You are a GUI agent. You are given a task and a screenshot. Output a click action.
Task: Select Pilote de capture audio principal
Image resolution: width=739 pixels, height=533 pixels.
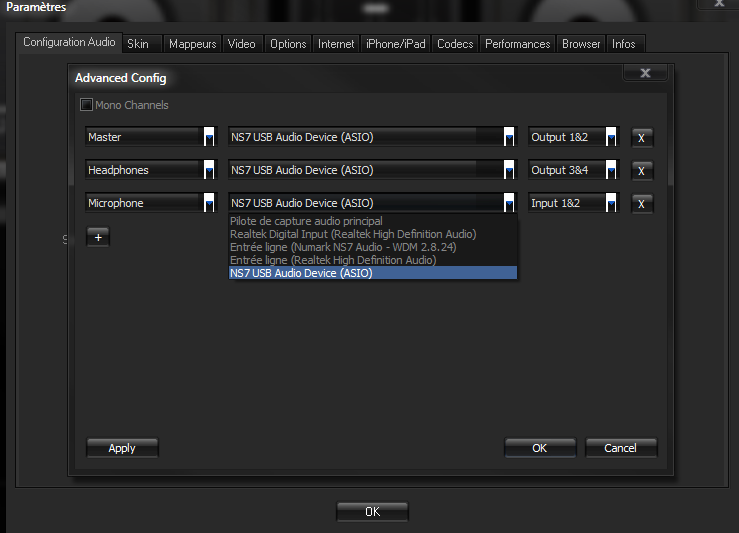(373, 221)
